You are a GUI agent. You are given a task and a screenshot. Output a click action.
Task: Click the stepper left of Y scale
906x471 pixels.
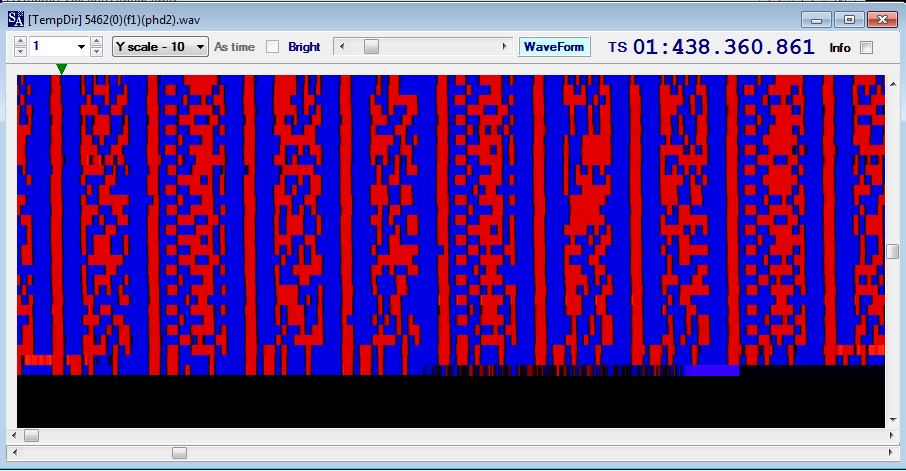(x=97, y=47)
